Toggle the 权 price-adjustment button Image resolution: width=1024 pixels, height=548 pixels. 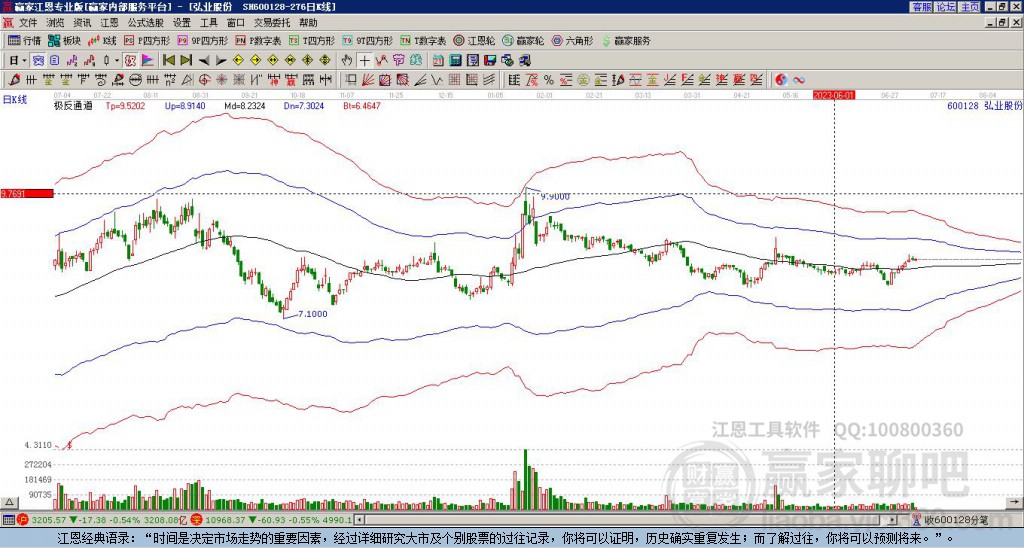[x=130, y=61]
